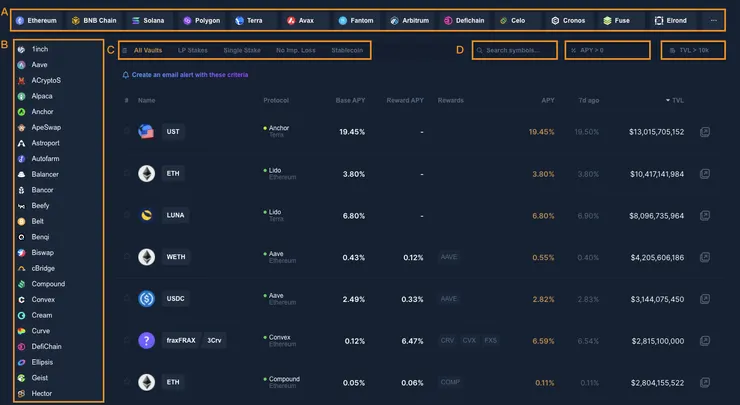Switch to No Imp. Loss tab
The height and width of the screenshot is (405, 740).
click(295, 50)
